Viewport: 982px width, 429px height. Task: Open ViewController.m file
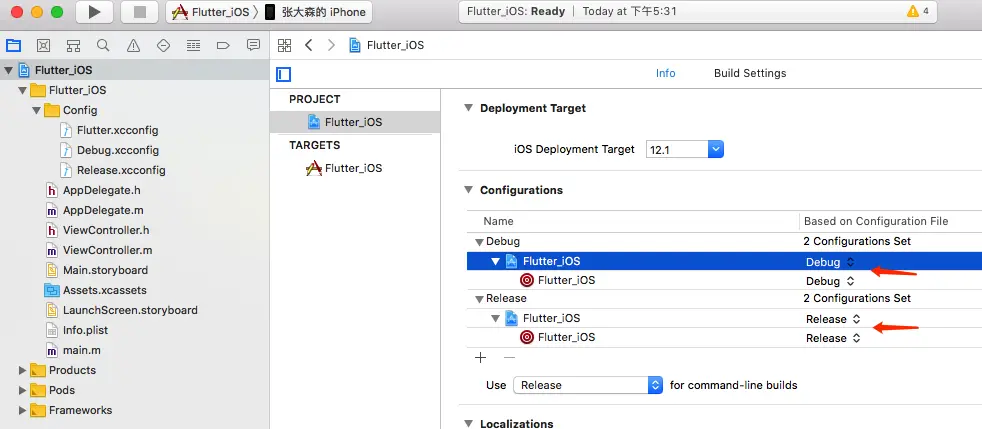click(x=107, y=251)
